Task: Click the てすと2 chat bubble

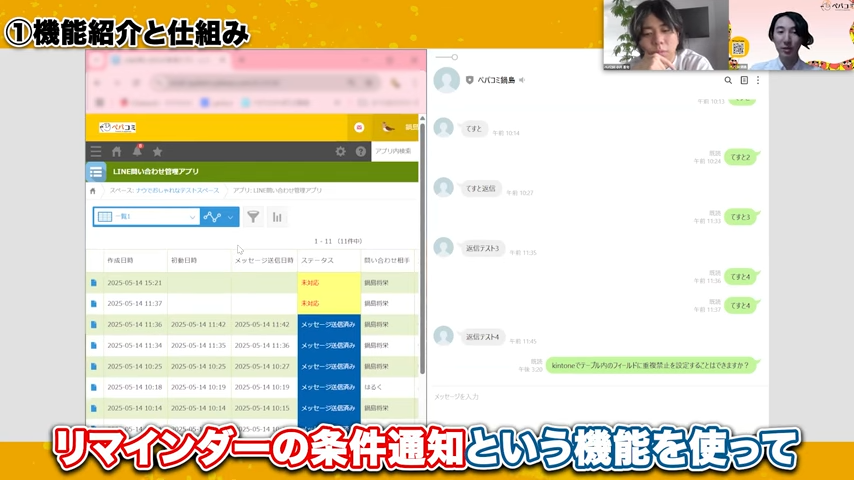Action: click(x=741, y=157)
